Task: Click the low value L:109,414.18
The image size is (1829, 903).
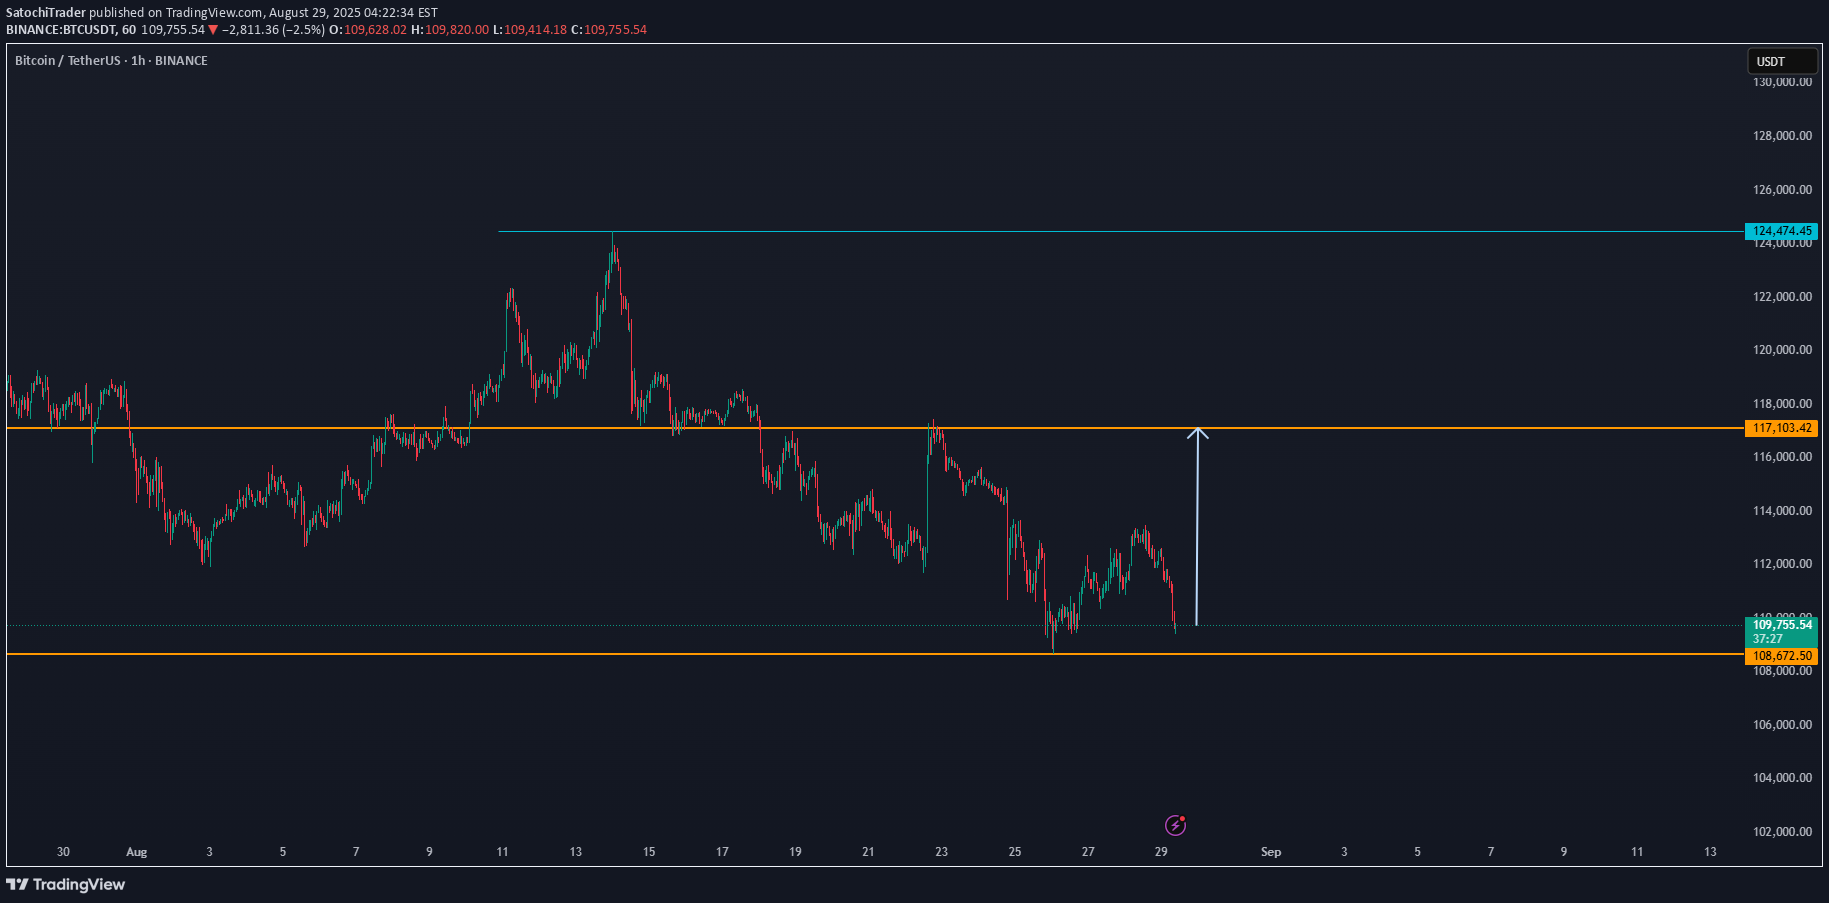Action: 530,30
